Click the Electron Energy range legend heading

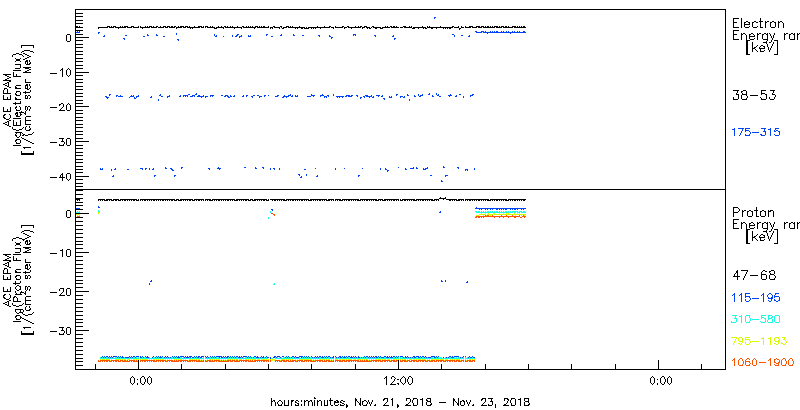pos(765,36)
